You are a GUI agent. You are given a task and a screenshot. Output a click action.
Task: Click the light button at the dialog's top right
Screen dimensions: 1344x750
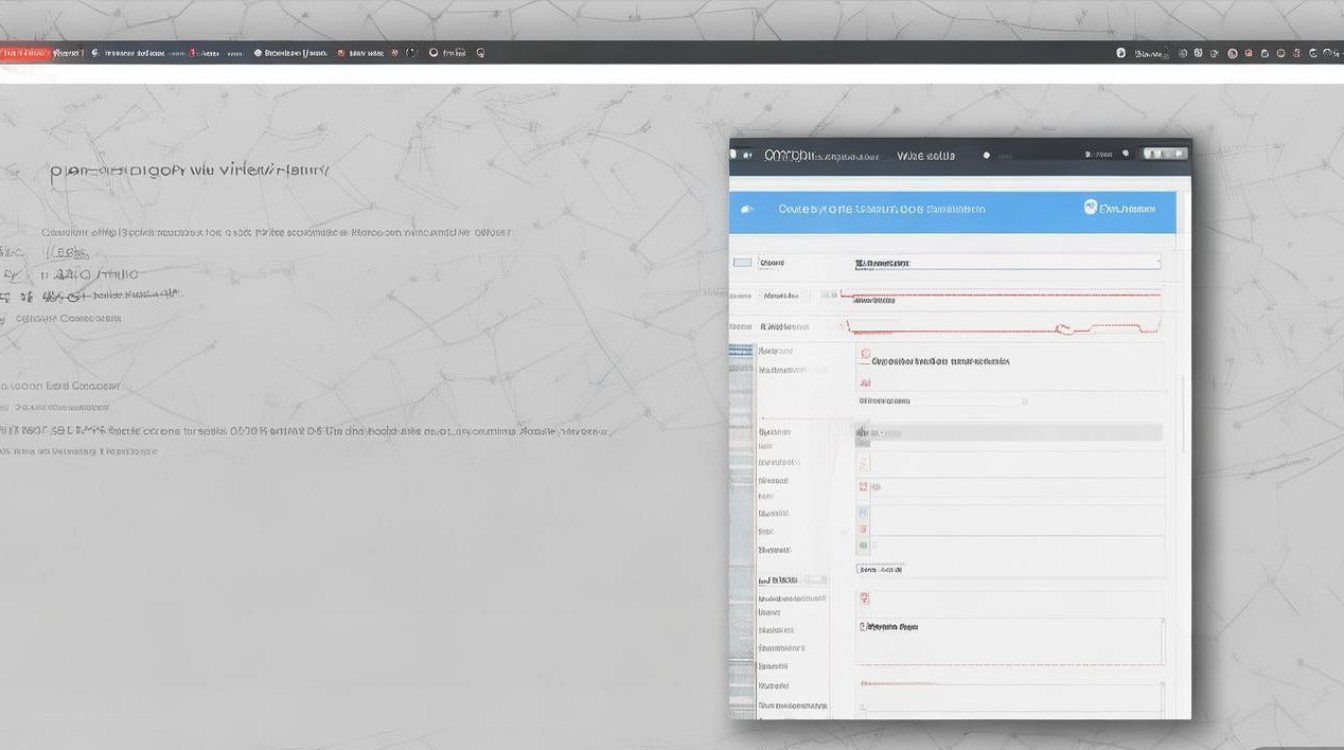1165,154
